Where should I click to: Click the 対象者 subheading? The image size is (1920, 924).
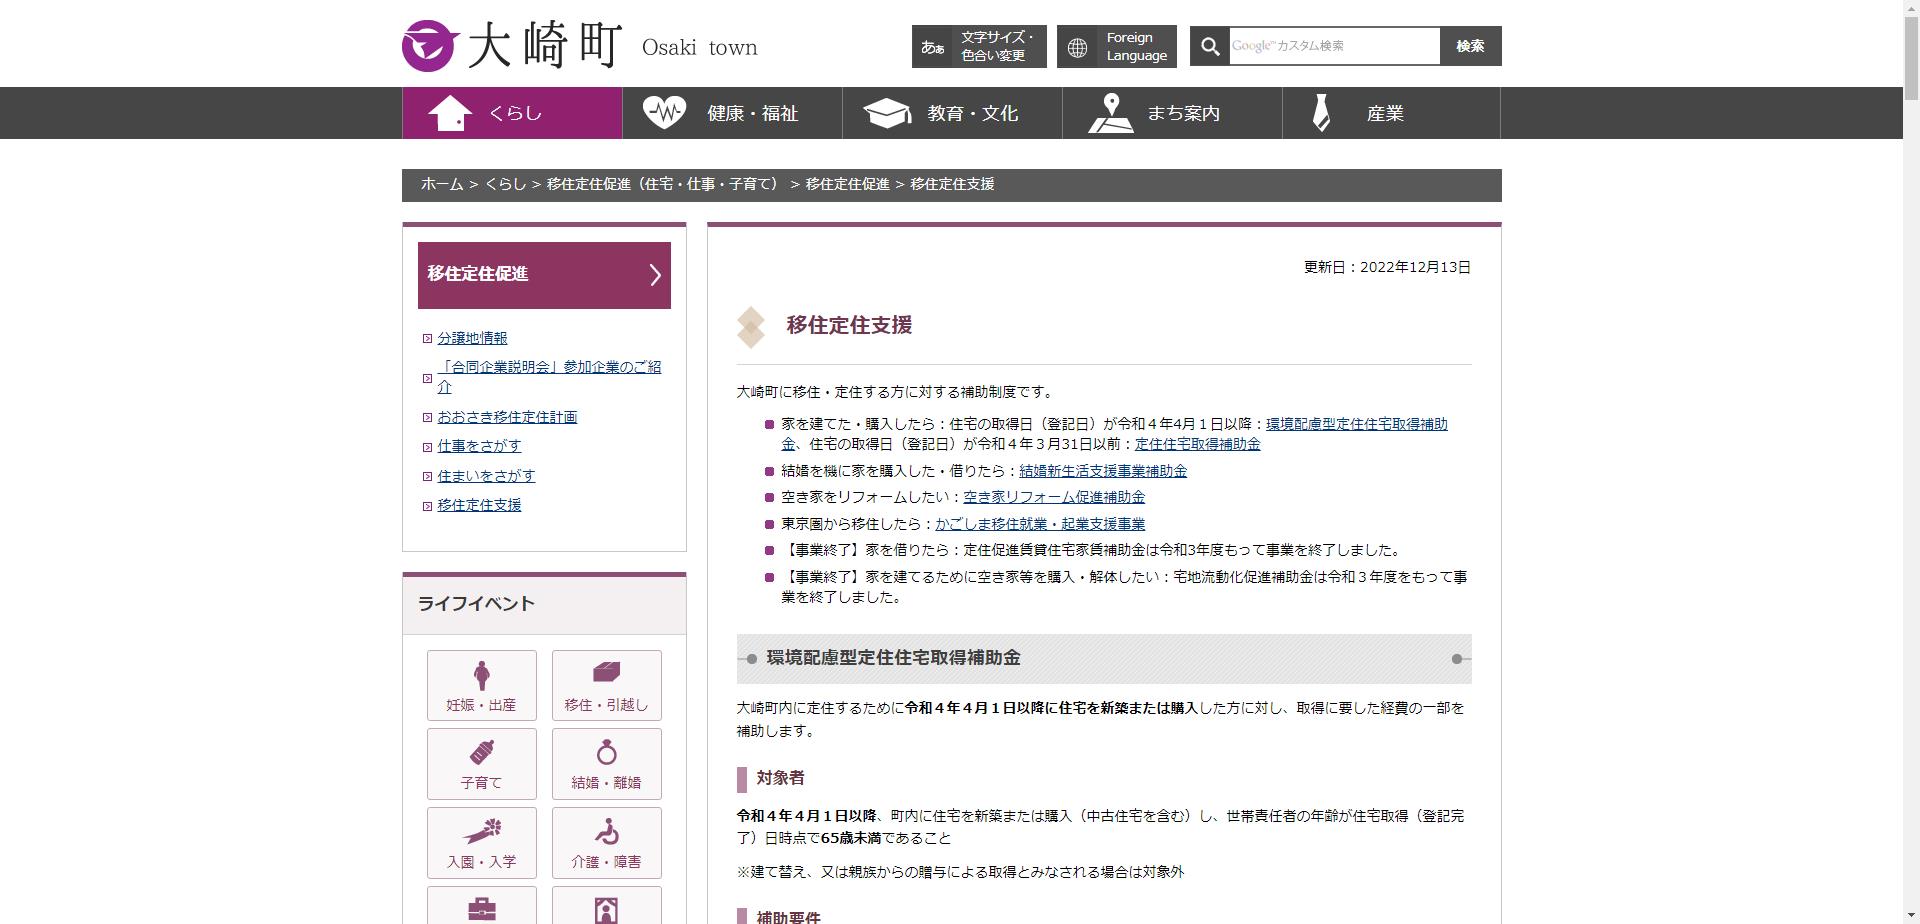click(780, 778)
